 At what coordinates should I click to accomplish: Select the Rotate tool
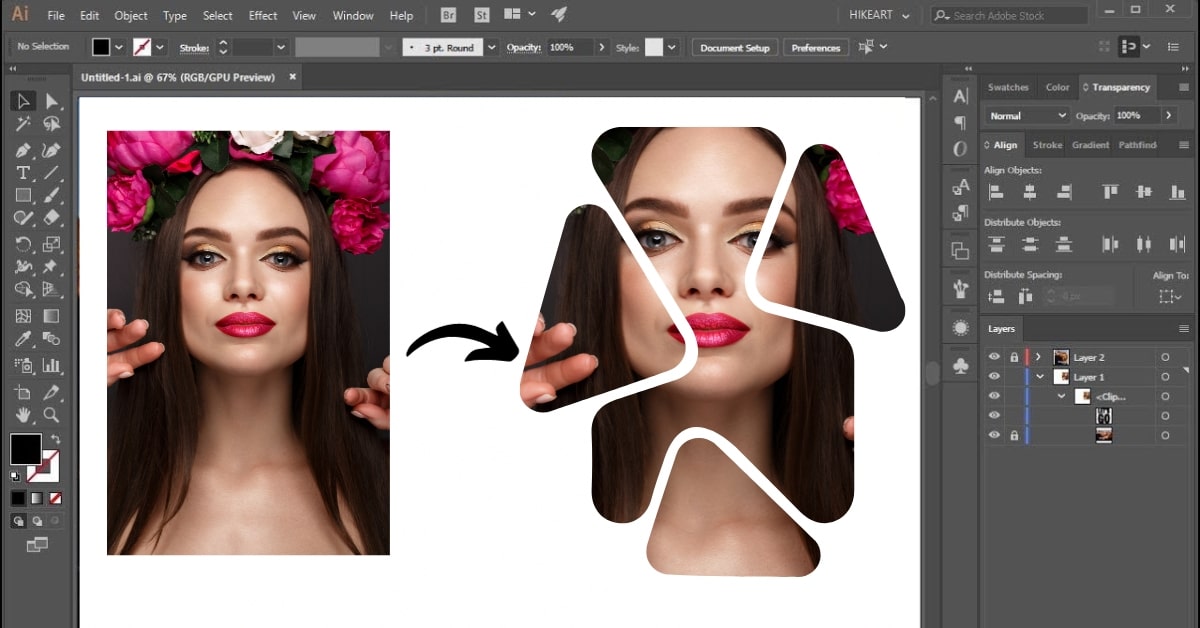pyautogui.click(x=23, y=244)
